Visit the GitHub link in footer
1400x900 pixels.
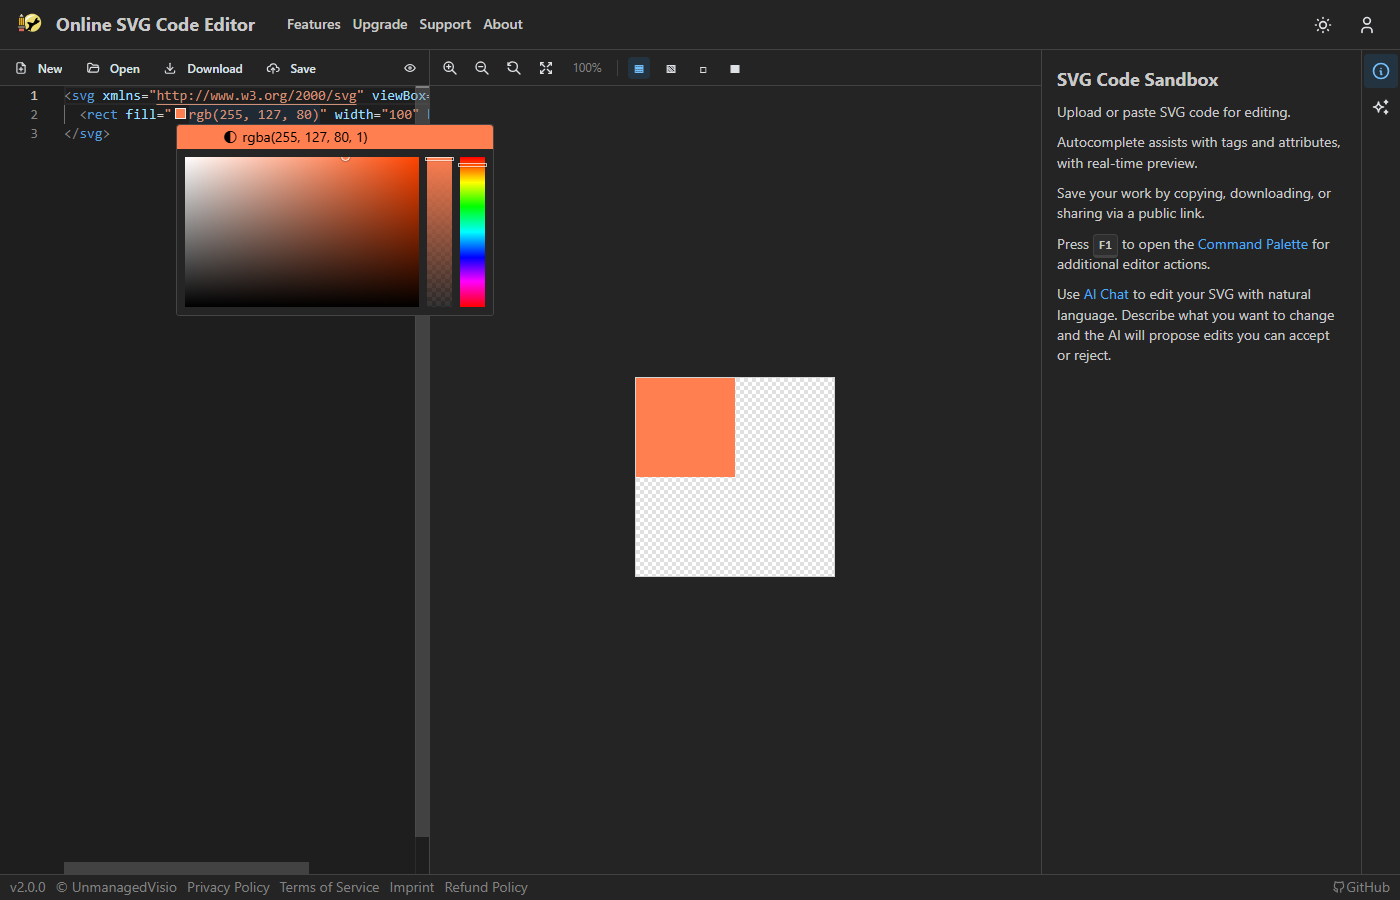tap(1361, 887)
